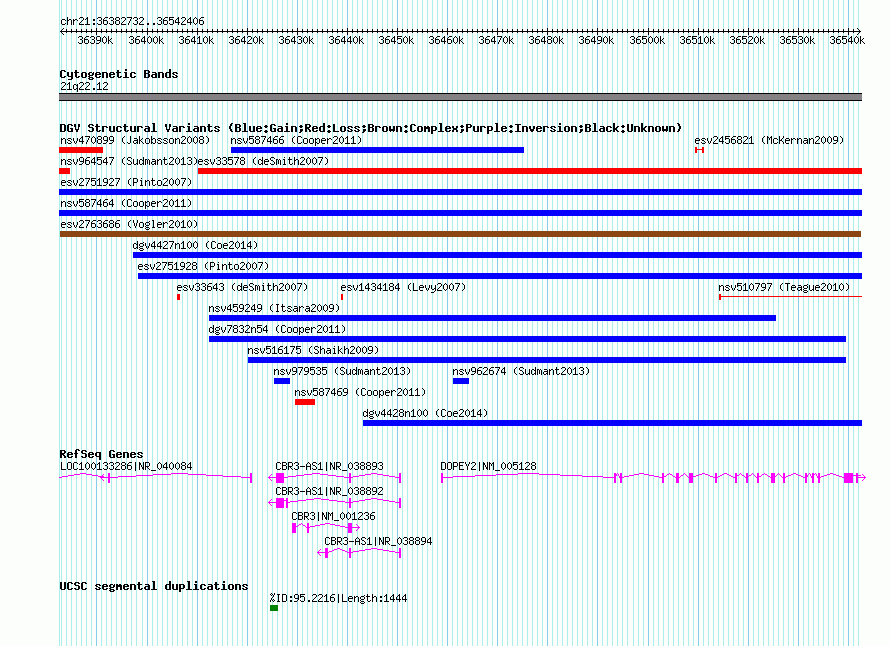Open variant nsv964547 (Sudmant2013) label
The image size is (890, 646).
(x=128, y=161)
